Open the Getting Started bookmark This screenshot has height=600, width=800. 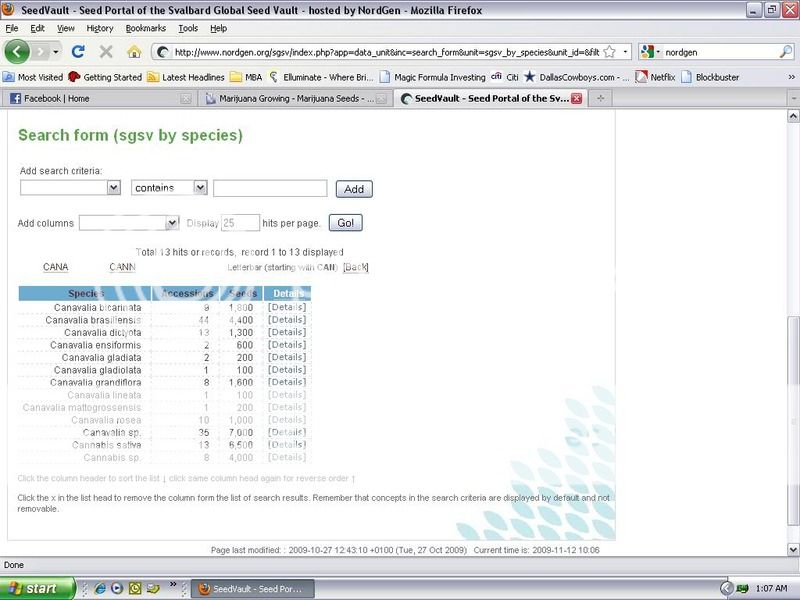point(105,77)
